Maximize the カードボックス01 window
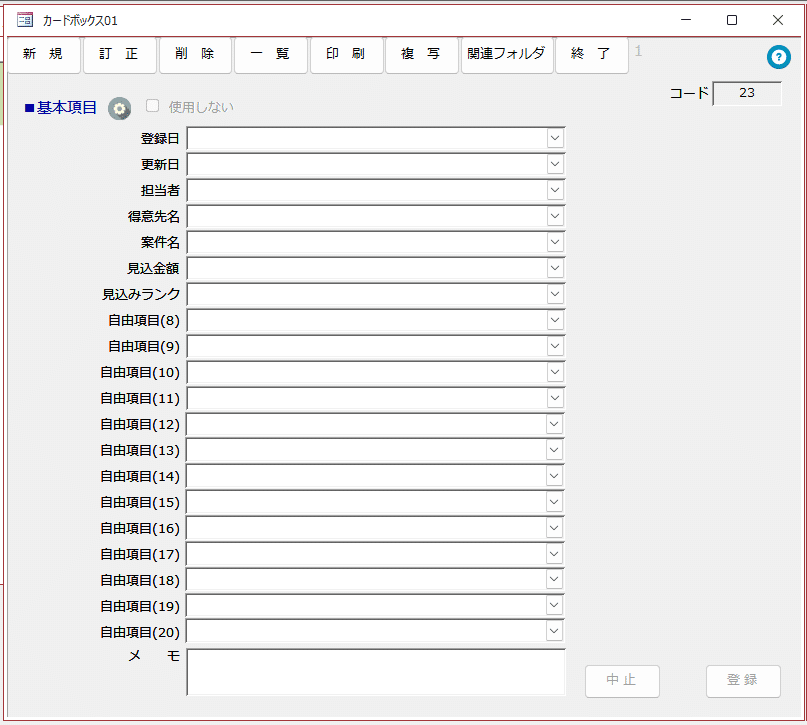 click(732, 20)
